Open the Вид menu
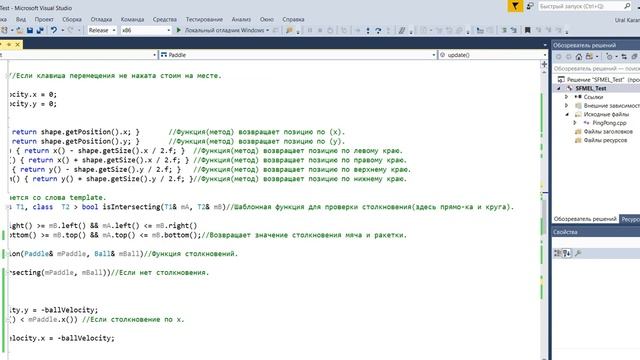Image resolution: width=640 pixels, height=360 pixels. point(21,19)
